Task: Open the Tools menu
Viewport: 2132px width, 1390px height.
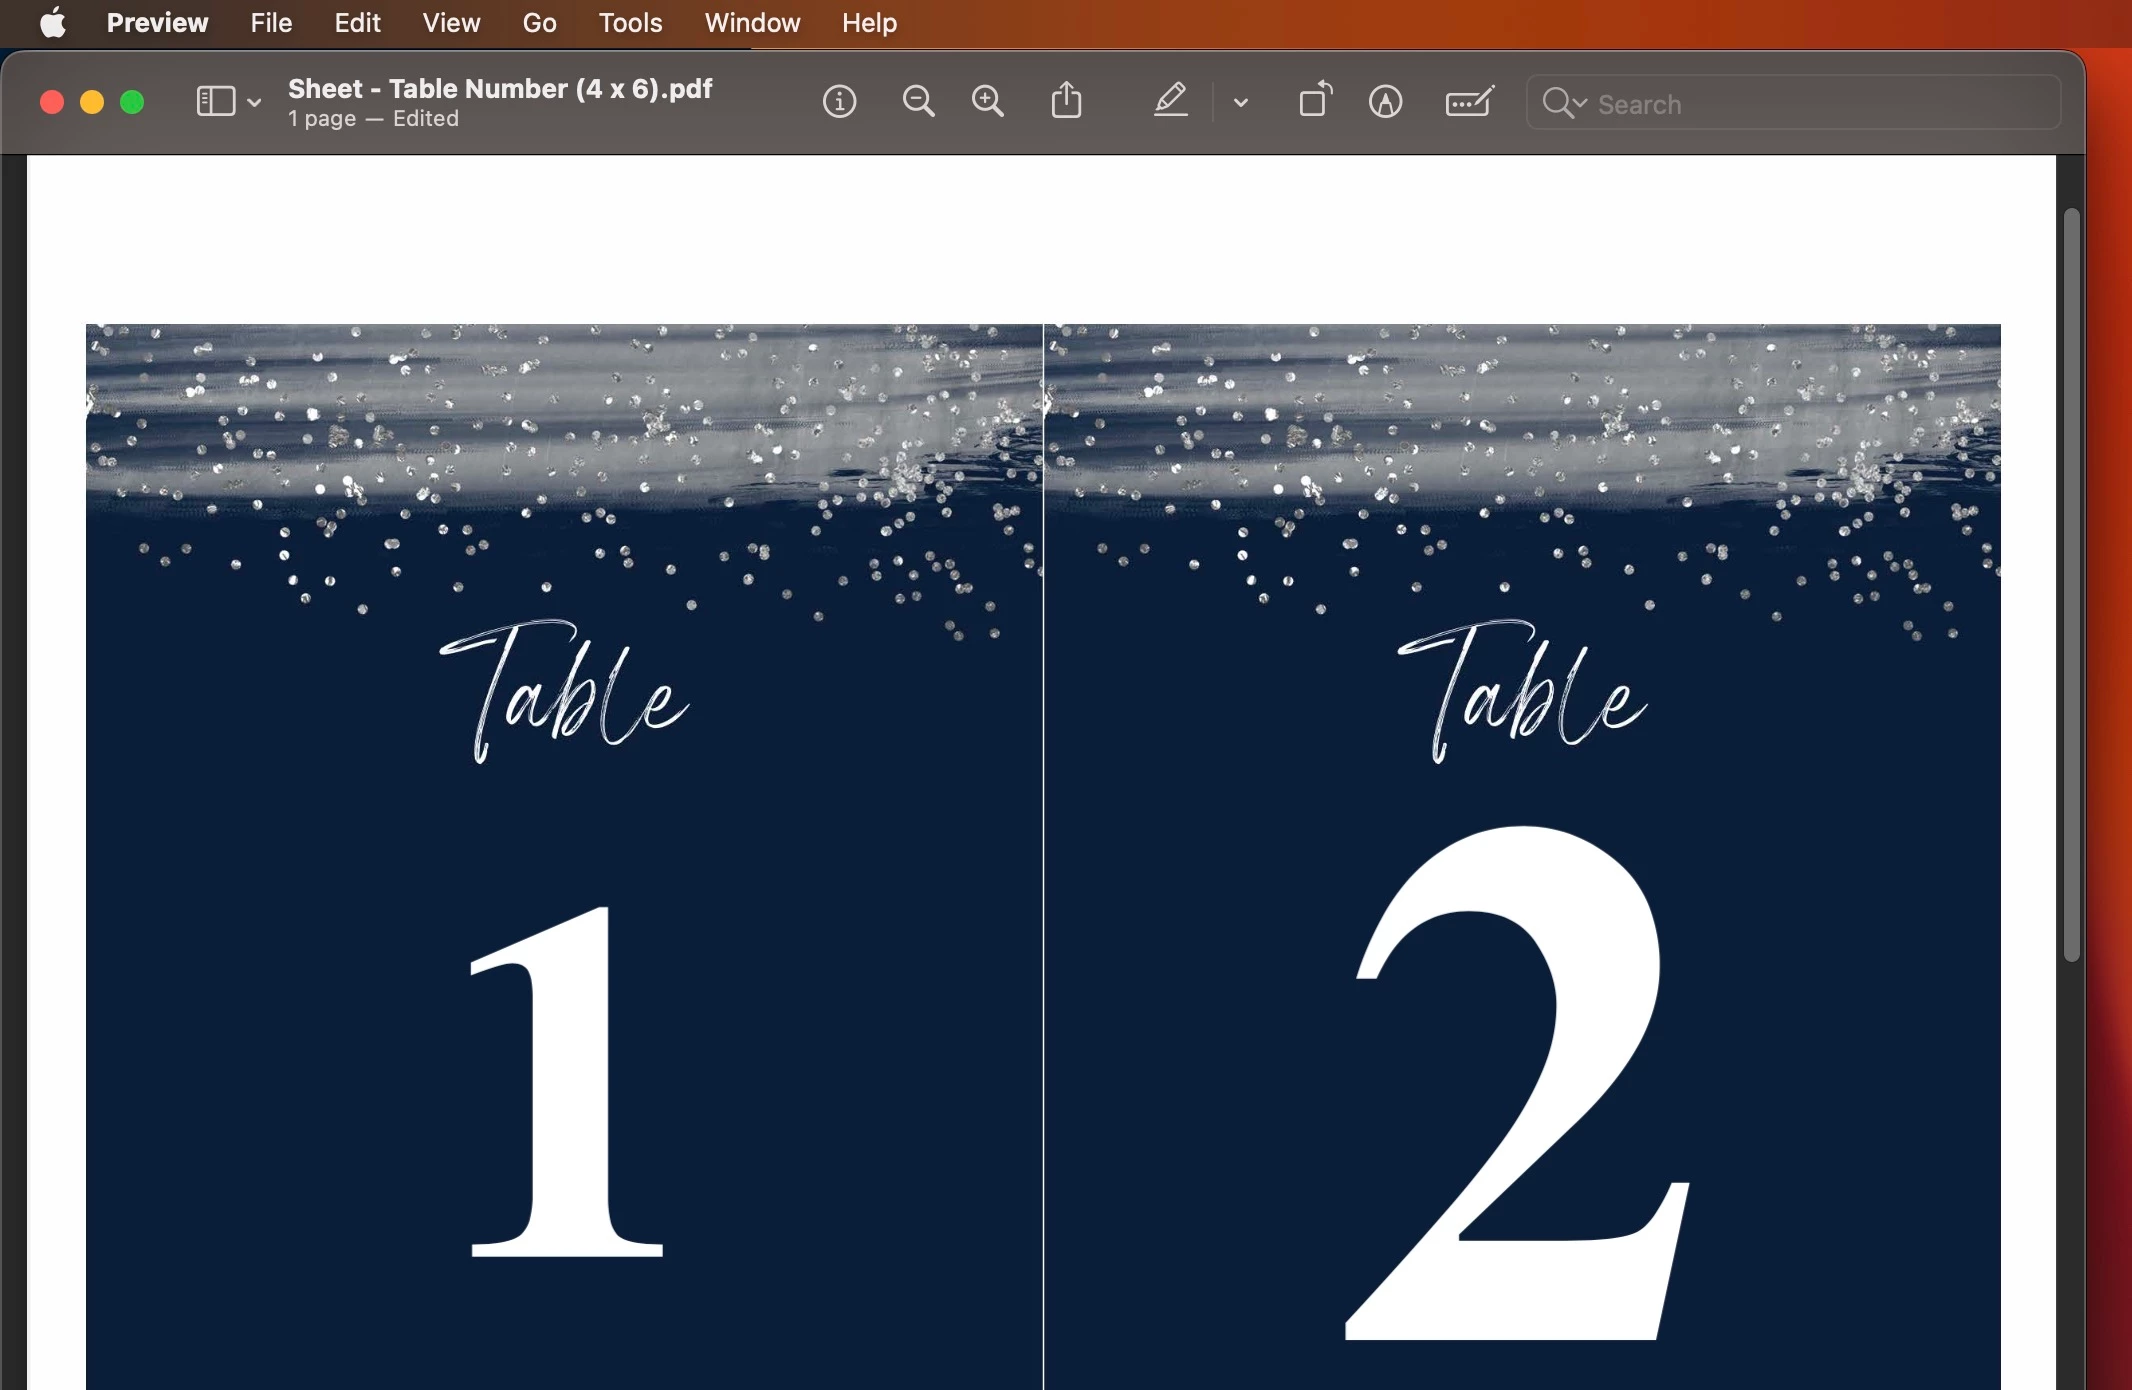Action: click(630, 22)
